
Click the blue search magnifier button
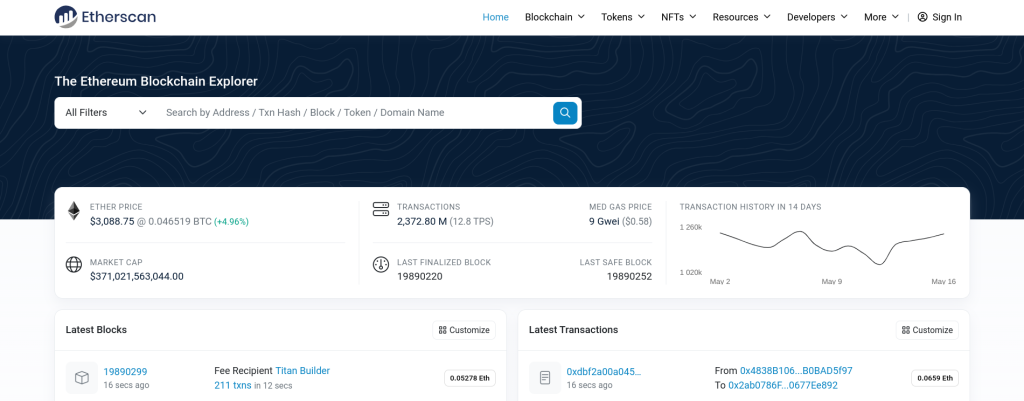(x=565, y=113)
